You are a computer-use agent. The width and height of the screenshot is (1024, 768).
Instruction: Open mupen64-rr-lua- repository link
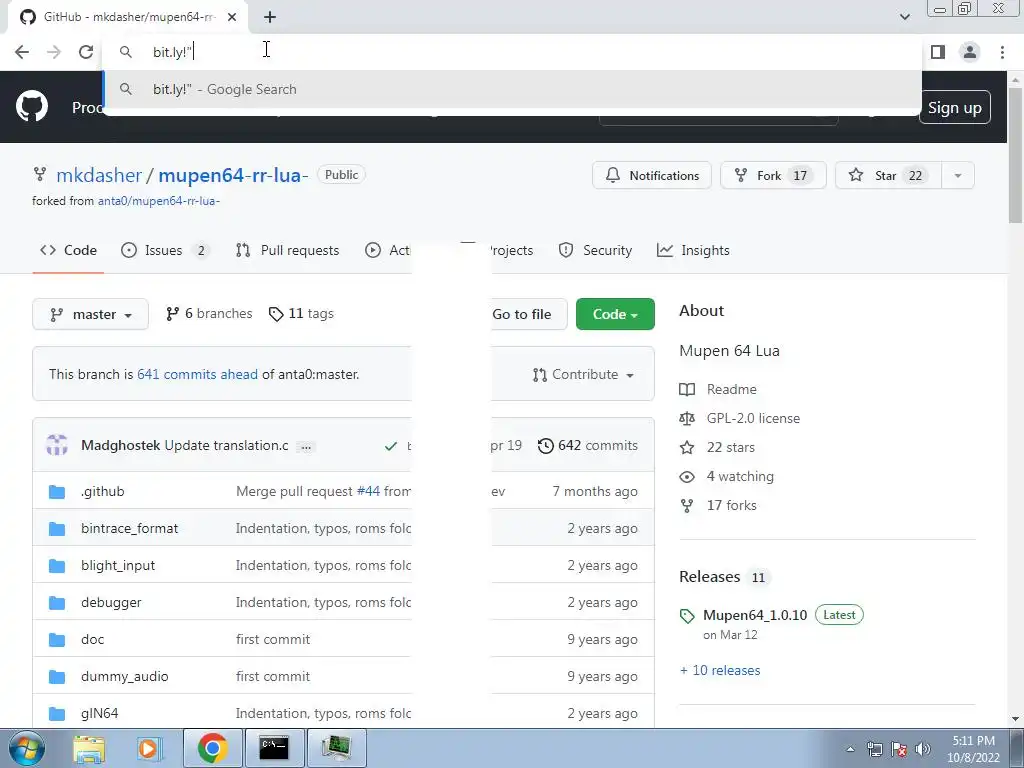point(233,175)
